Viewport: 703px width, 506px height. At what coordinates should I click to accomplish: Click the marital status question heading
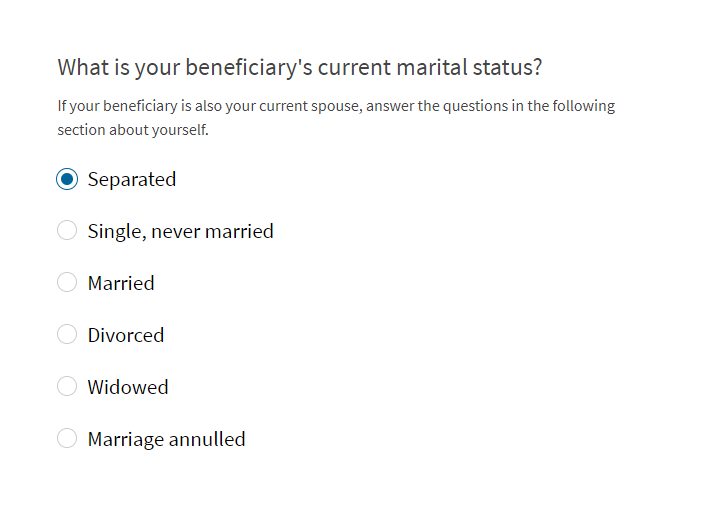(x=300, y=68)
